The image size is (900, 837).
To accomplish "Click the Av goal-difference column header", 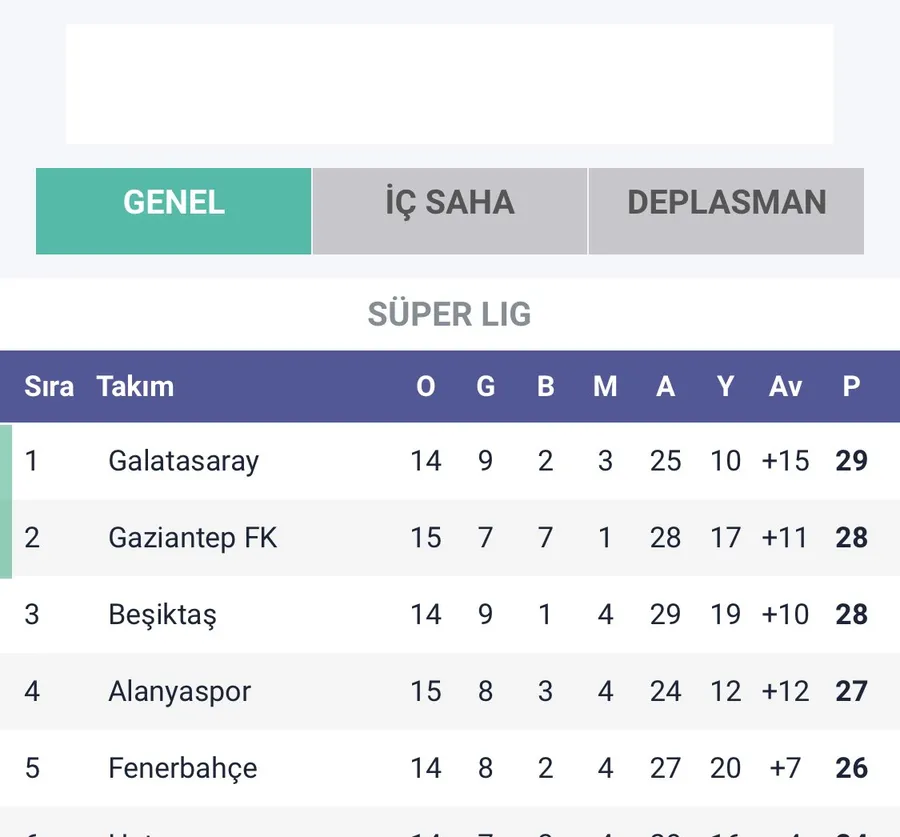I will [785, 387].
